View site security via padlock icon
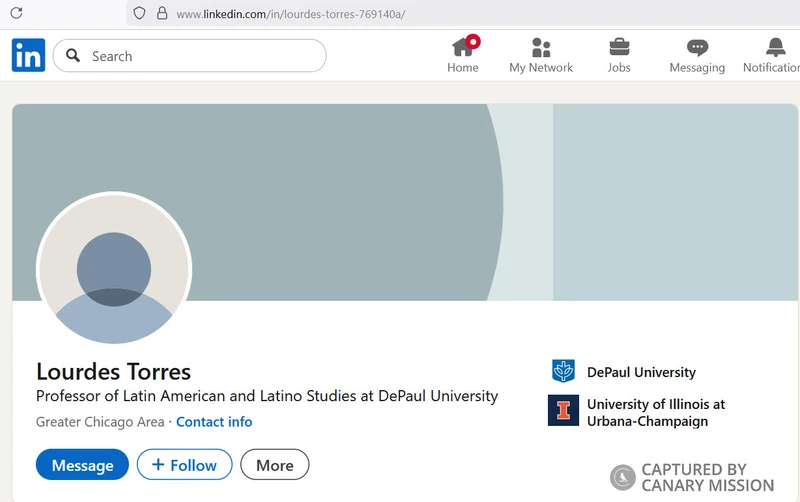800x502 pixels. click(x=162, y=13)
